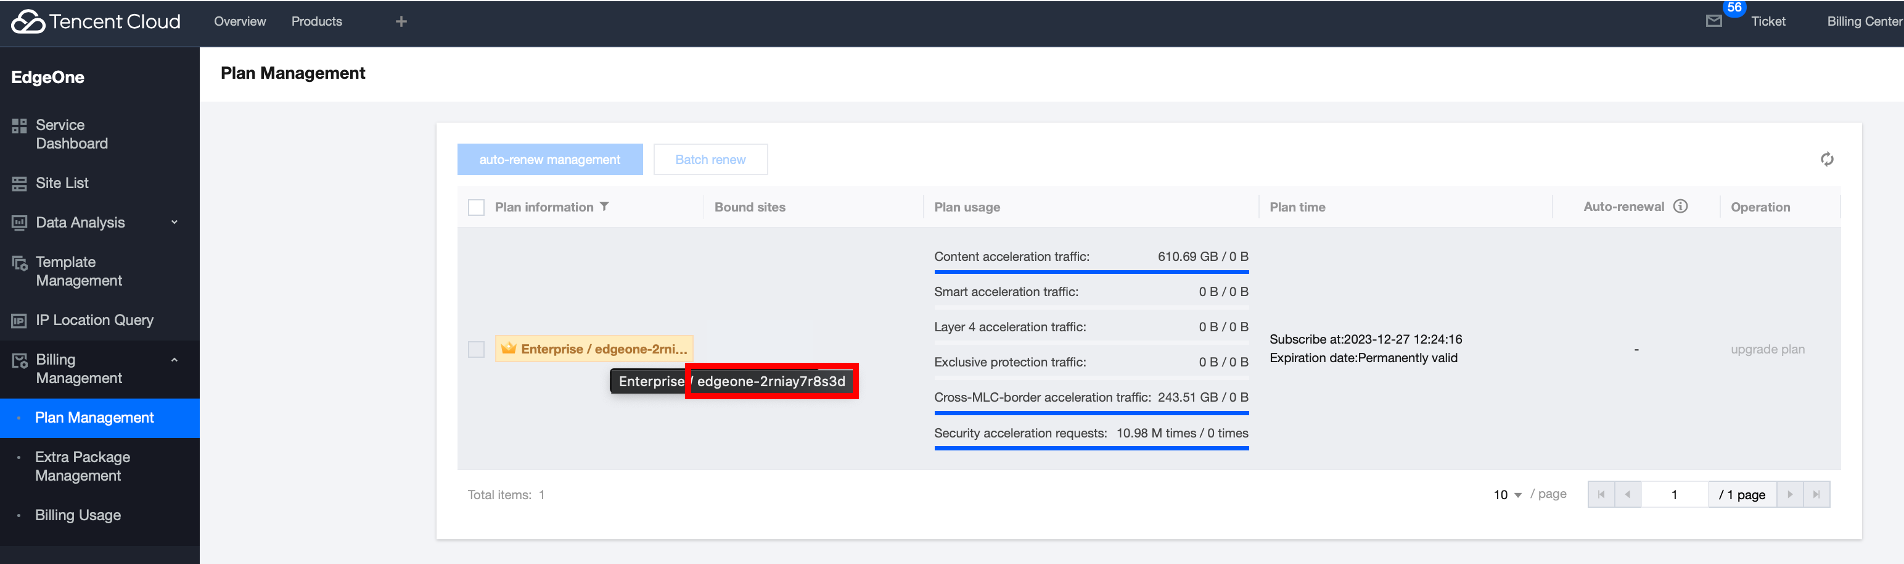Click the / 1 page pagination label
Image resolution: width=1904 pixels, height=564 pixels.
1742,494
